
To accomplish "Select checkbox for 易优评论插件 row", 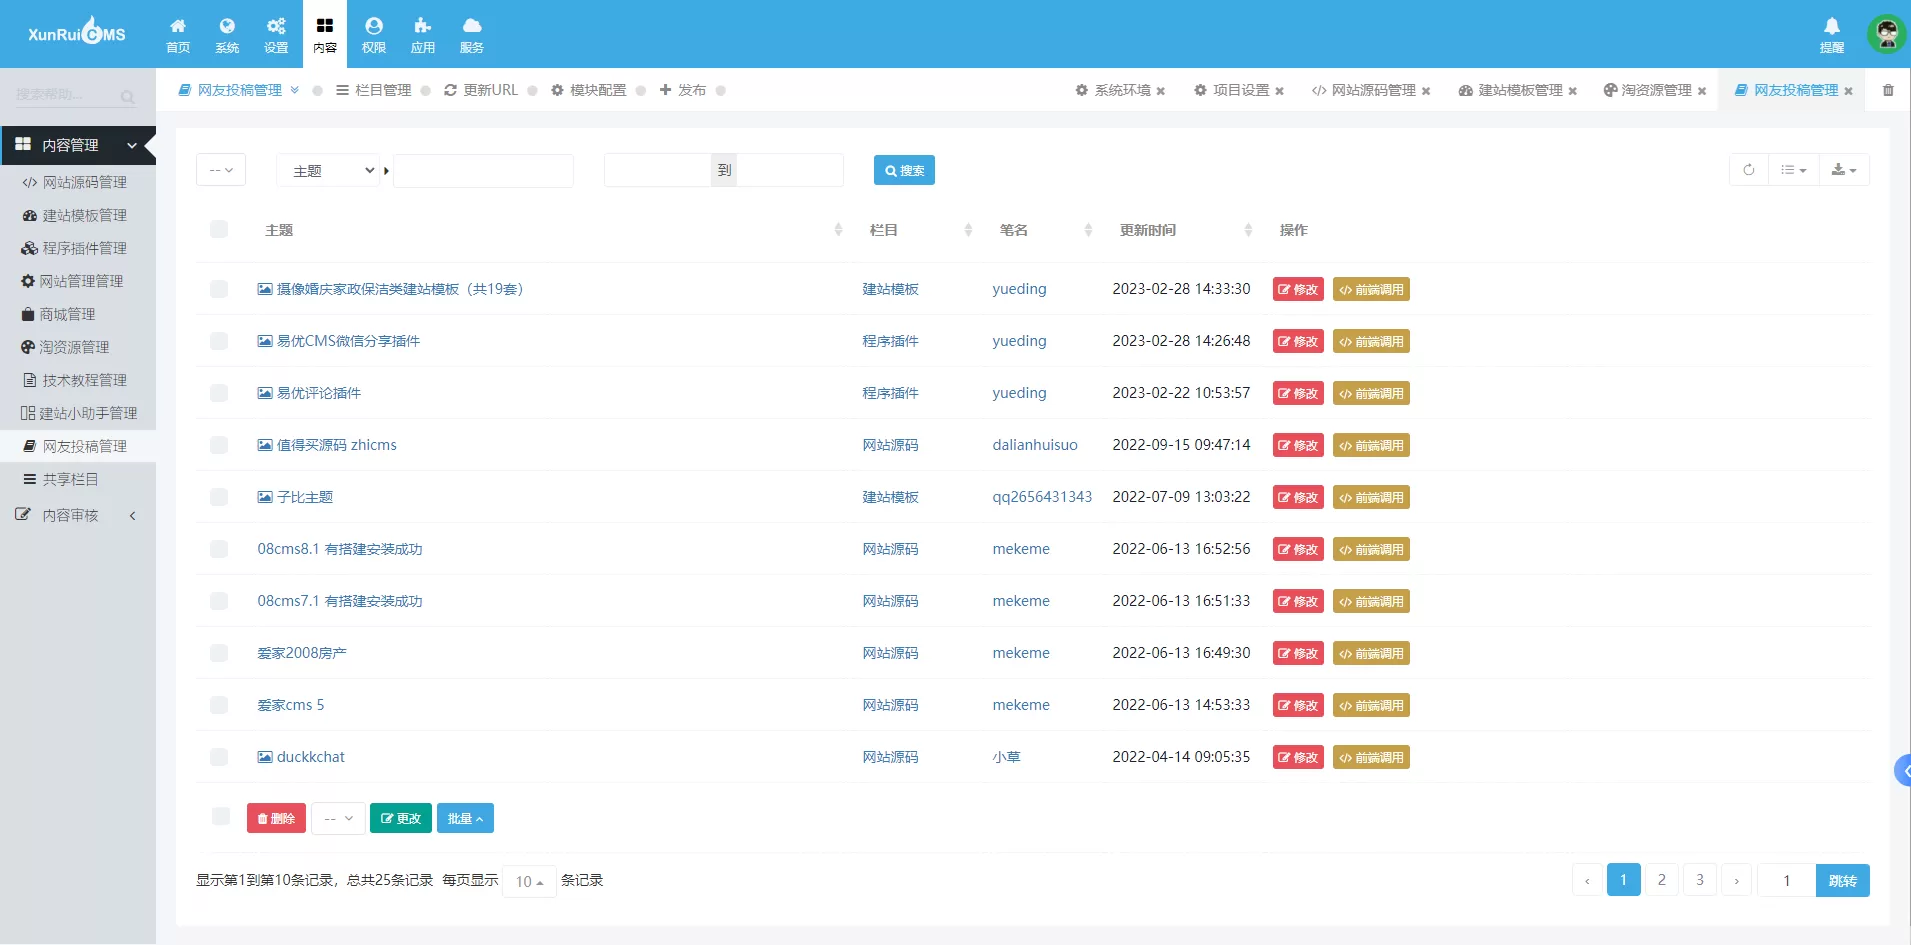I will point(219,393).
